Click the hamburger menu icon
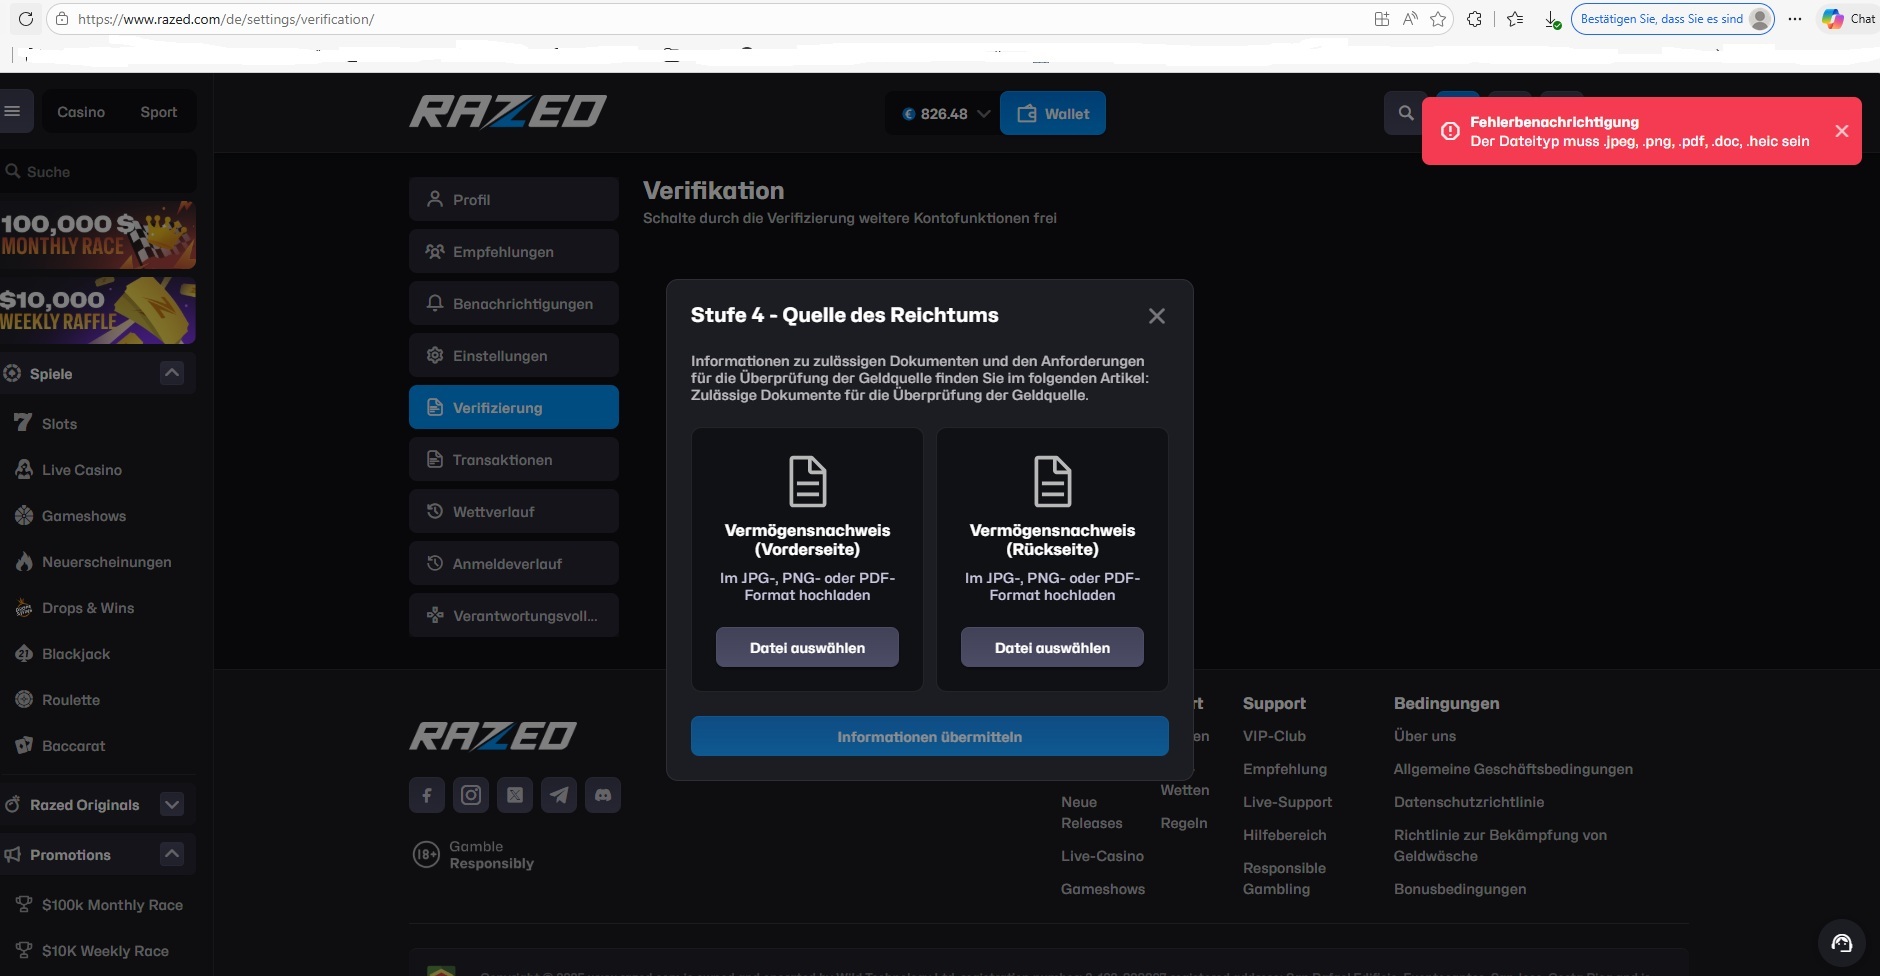This screenshot has height=976, width=1880. 13,111
